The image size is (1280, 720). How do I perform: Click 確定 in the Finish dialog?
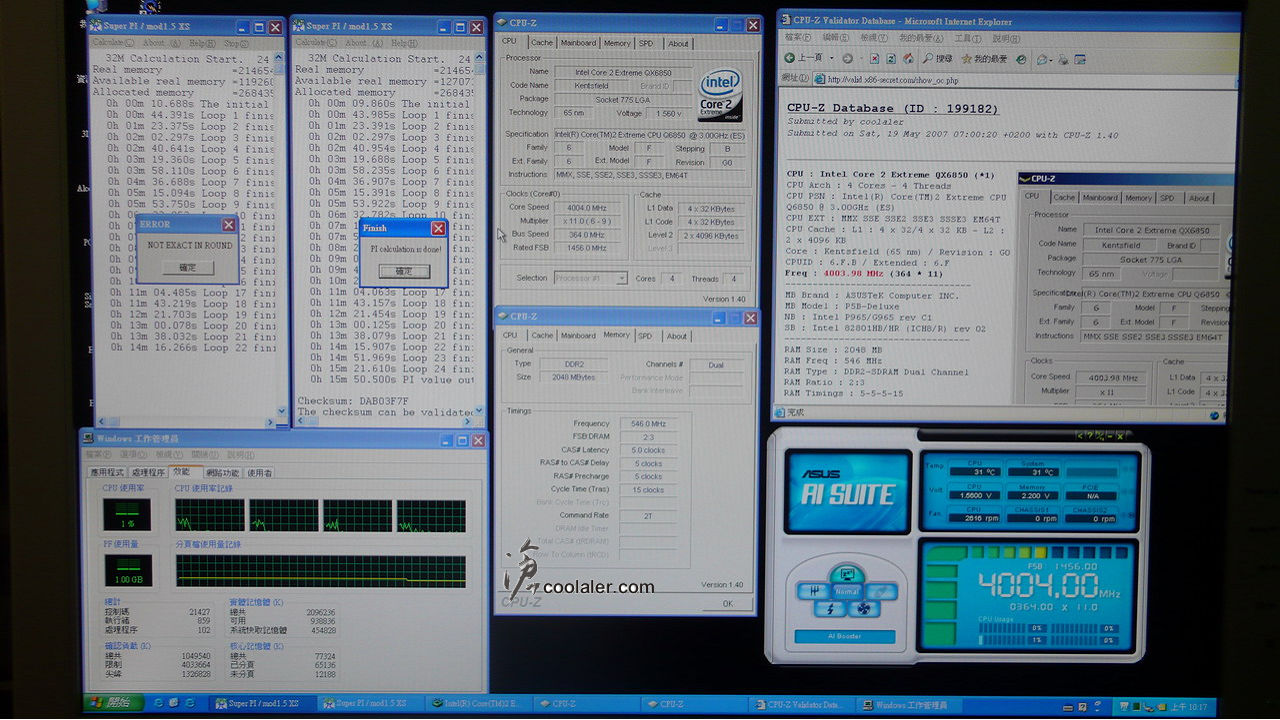pos(403,271)
